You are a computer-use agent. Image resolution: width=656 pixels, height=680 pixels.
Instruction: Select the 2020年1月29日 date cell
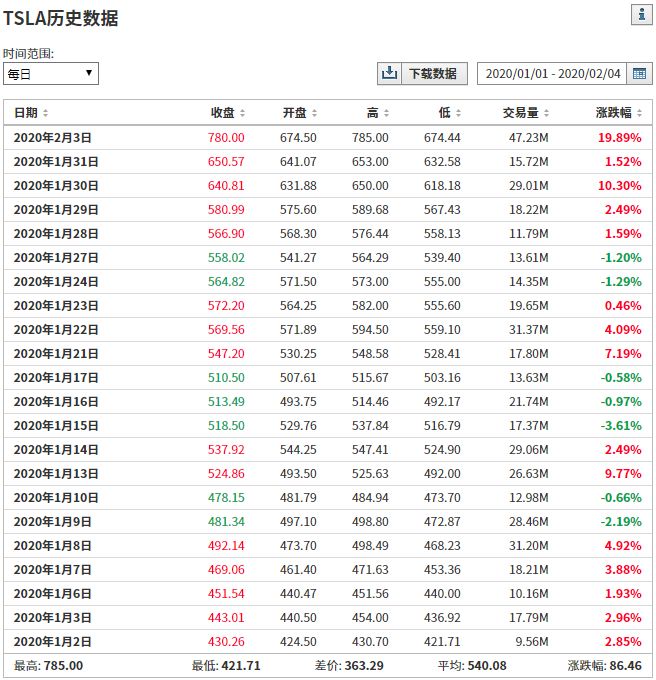tap(56, 210)
